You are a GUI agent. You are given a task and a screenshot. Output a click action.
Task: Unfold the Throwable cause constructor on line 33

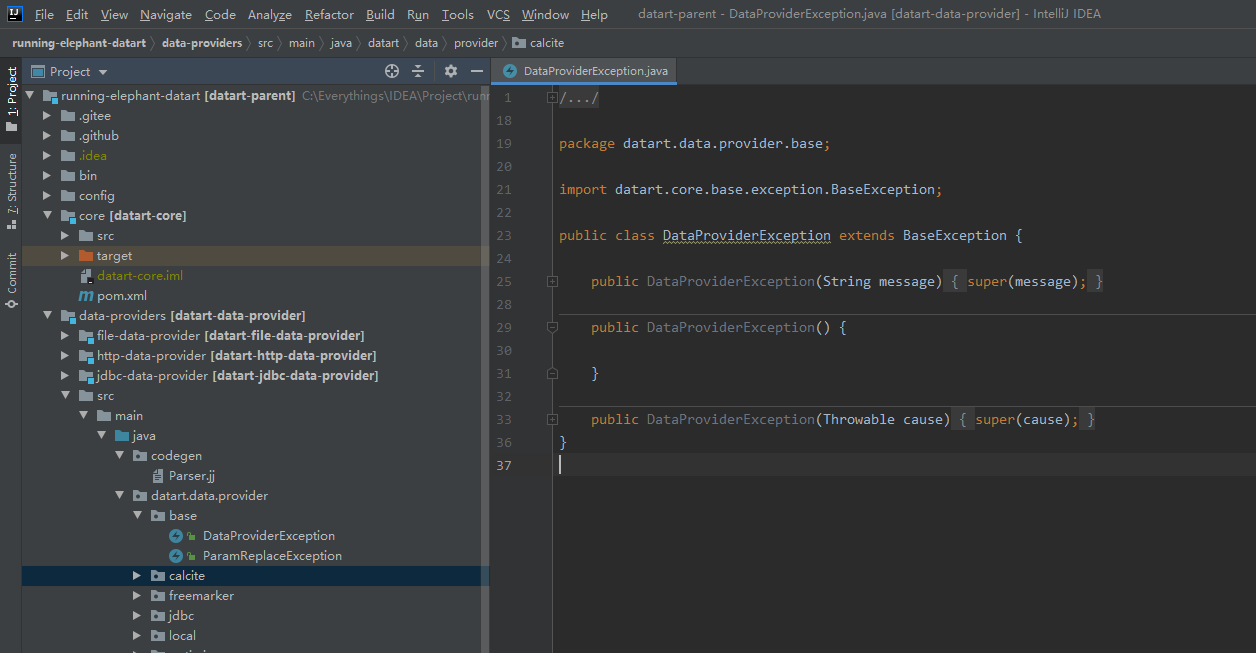point(552,420)
